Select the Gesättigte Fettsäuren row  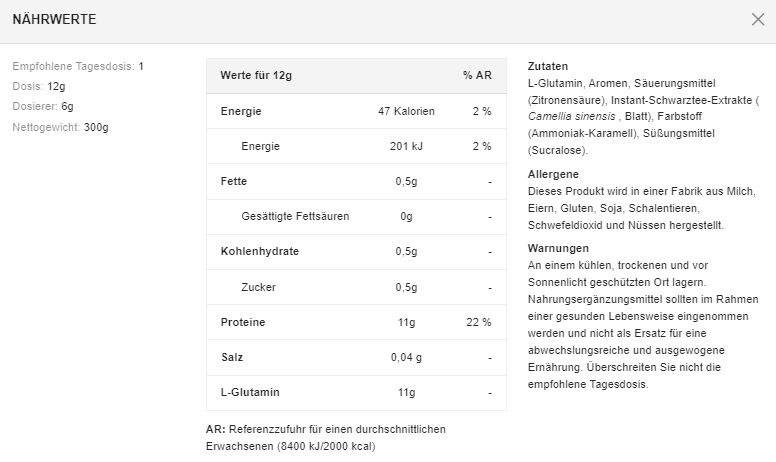(356, 216)
